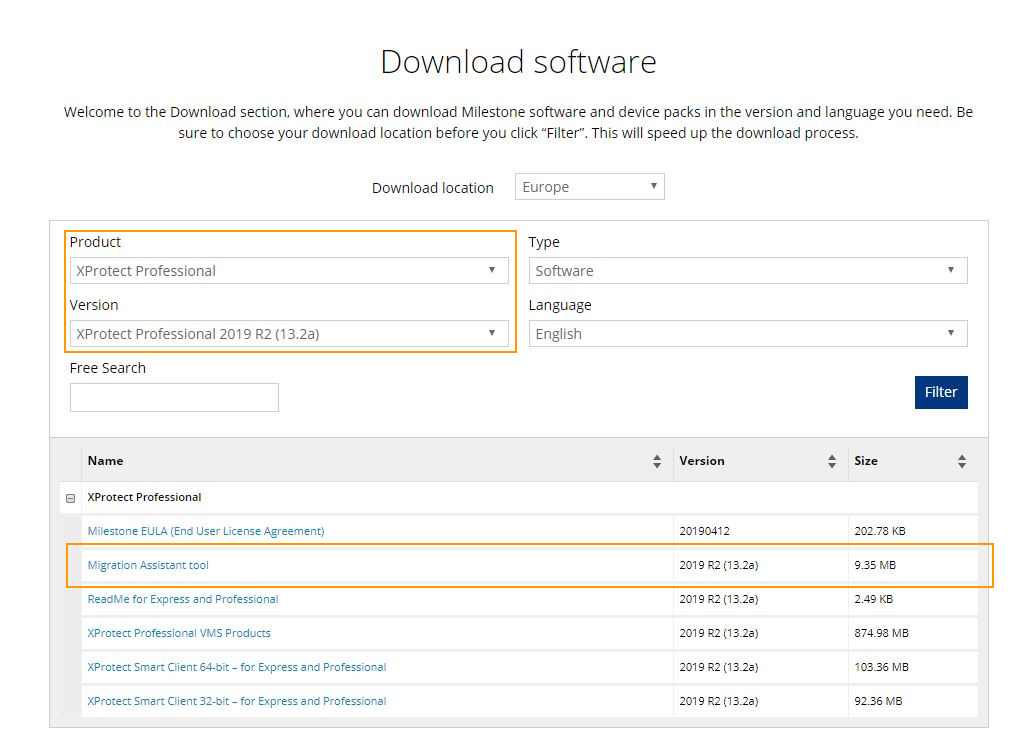Open the Download location dropdown
This screenshot has height=735, width=1027.
point(589,186)
